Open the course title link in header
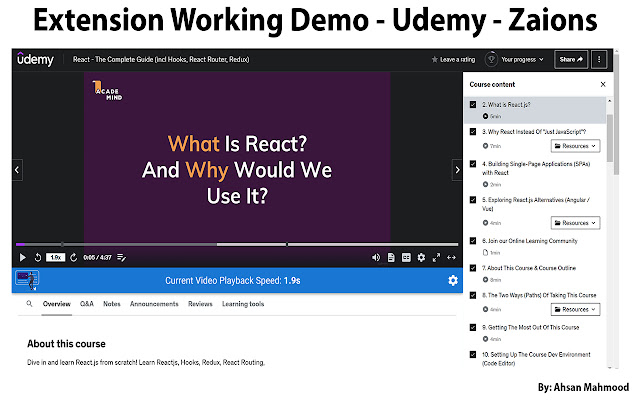This screenshot has height=400, width=640. pos(161,60)
